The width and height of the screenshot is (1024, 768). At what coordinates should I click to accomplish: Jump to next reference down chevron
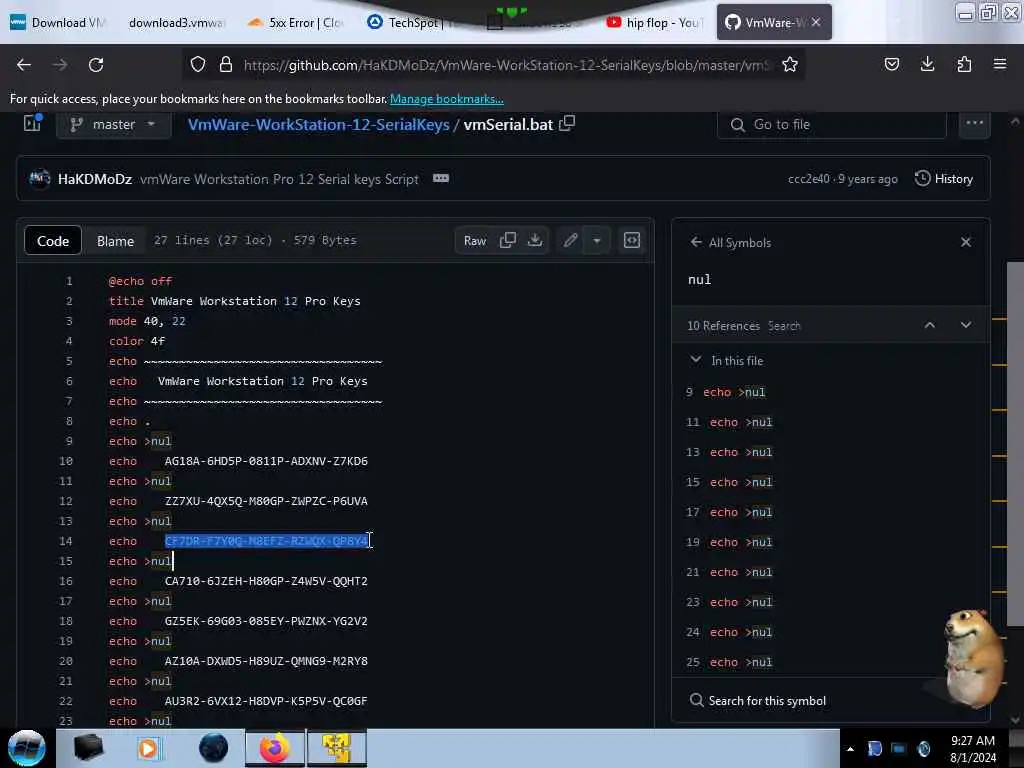[965, 325]
